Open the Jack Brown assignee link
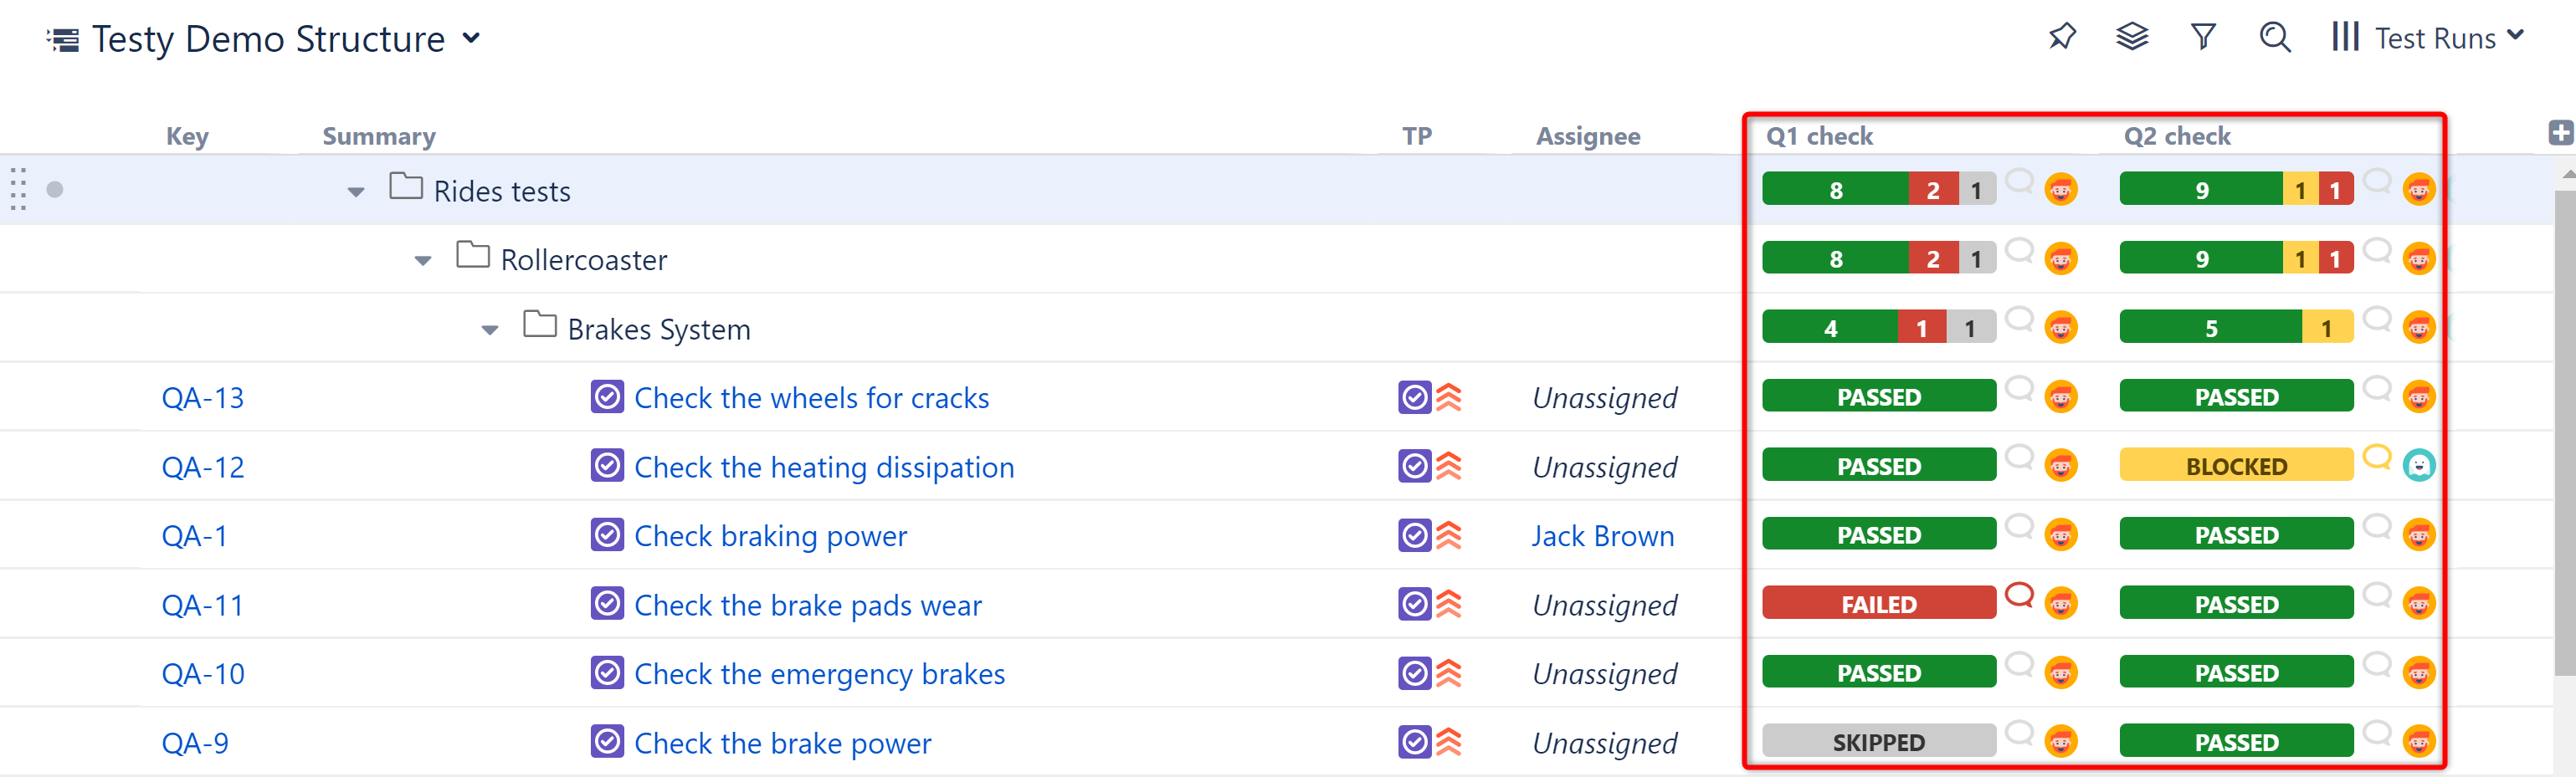The image size is (2576, 777). tap(1602, 536)
